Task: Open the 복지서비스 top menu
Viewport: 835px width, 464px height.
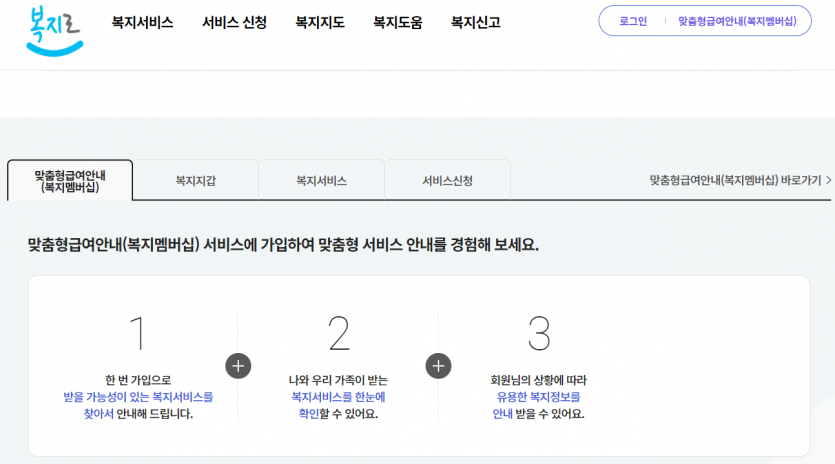Action: click(x=142, y=22)
